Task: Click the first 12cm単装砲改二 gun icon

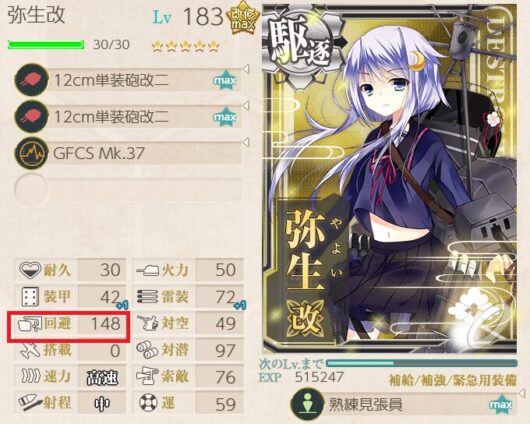Action: pos(31,80)
